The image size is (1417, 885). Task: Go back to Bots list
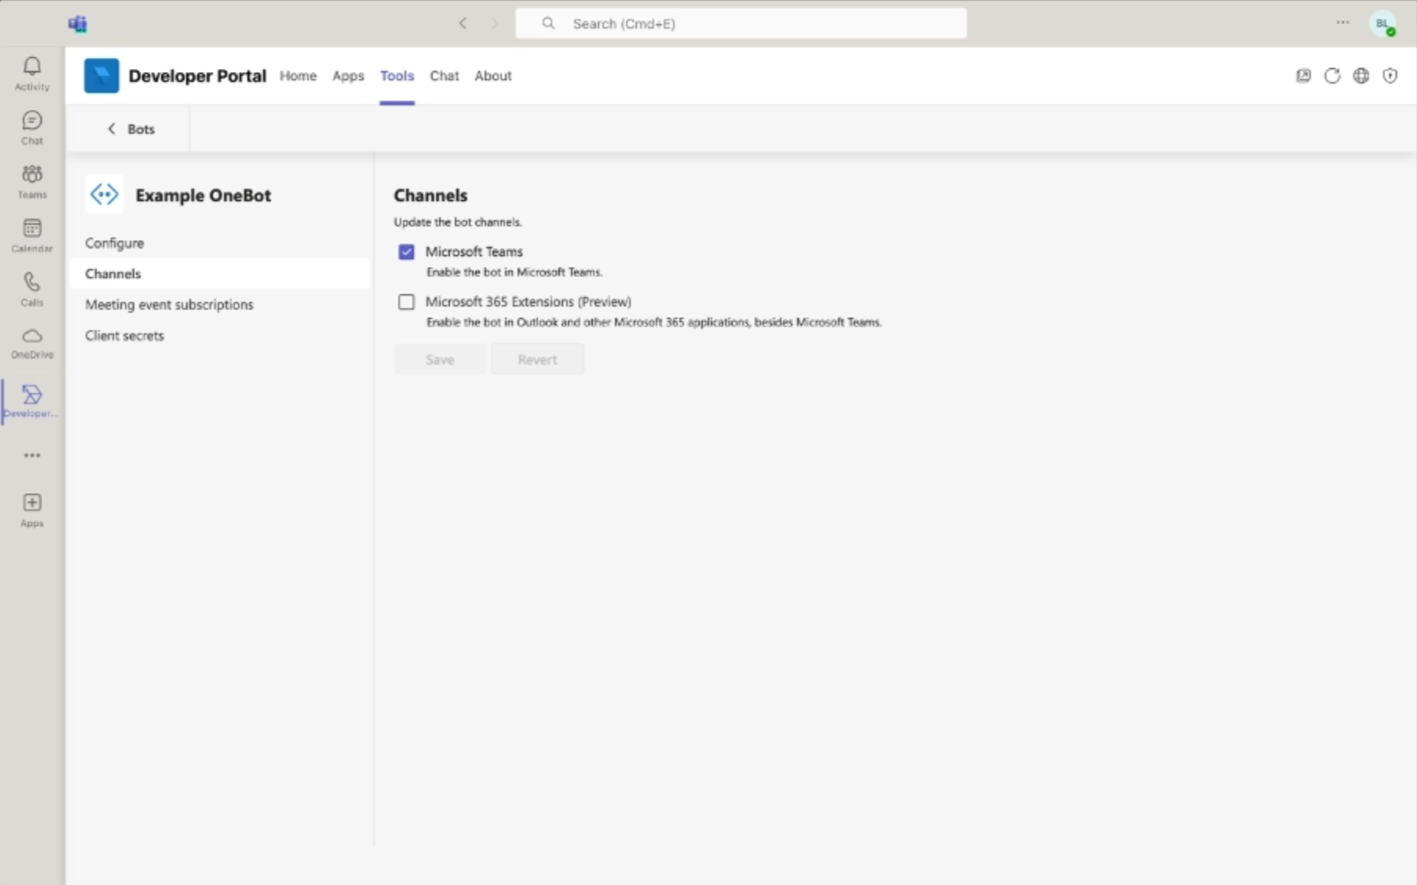pos(130,129)
